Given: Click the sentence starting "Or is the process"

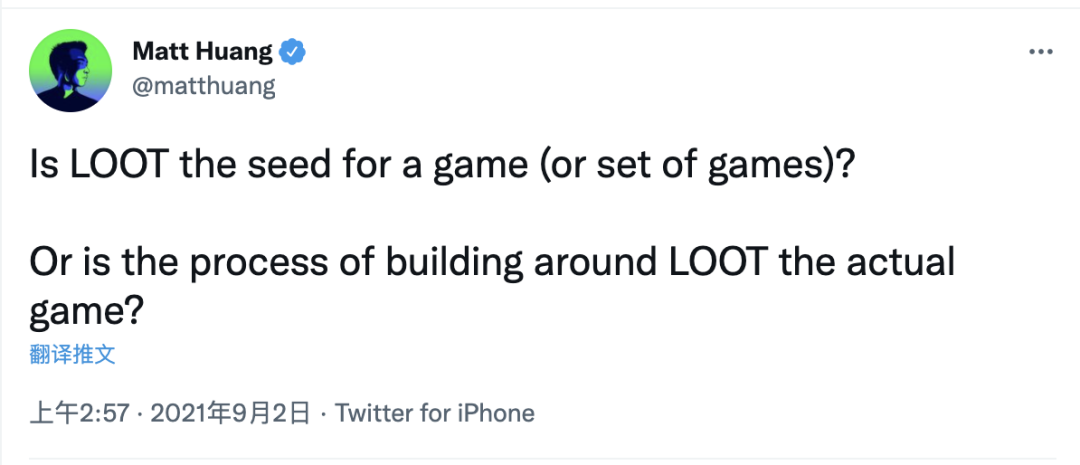Looking at the screenshot, I should point(490,263).
